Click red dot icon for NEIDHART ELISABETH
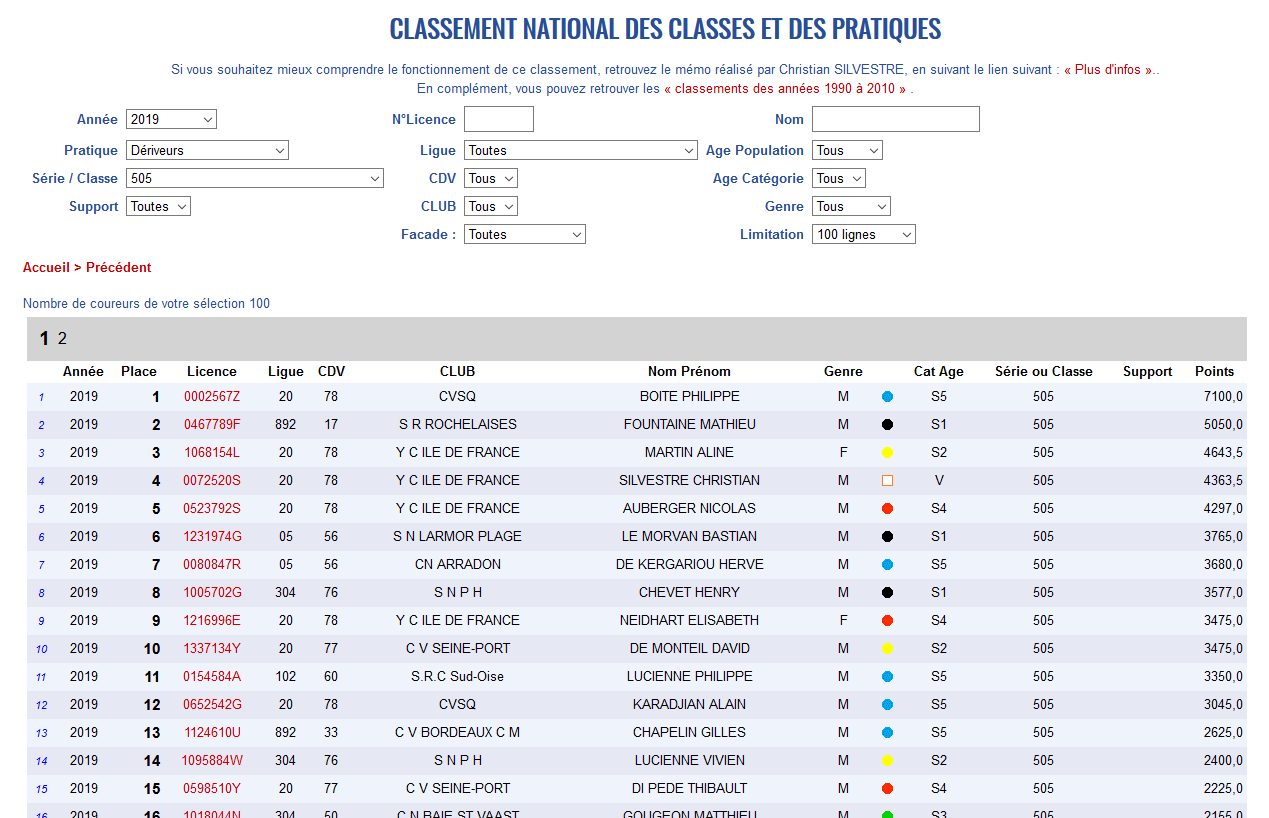The image size is (1269, 818). coord(887,621)
